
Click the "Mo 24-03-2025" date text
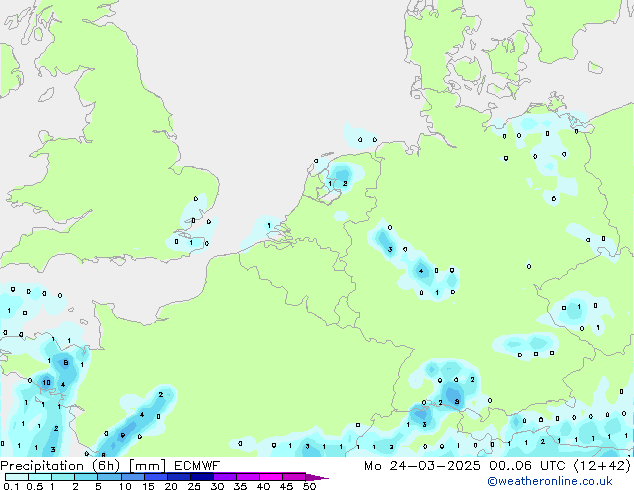[x=422, y=466]
